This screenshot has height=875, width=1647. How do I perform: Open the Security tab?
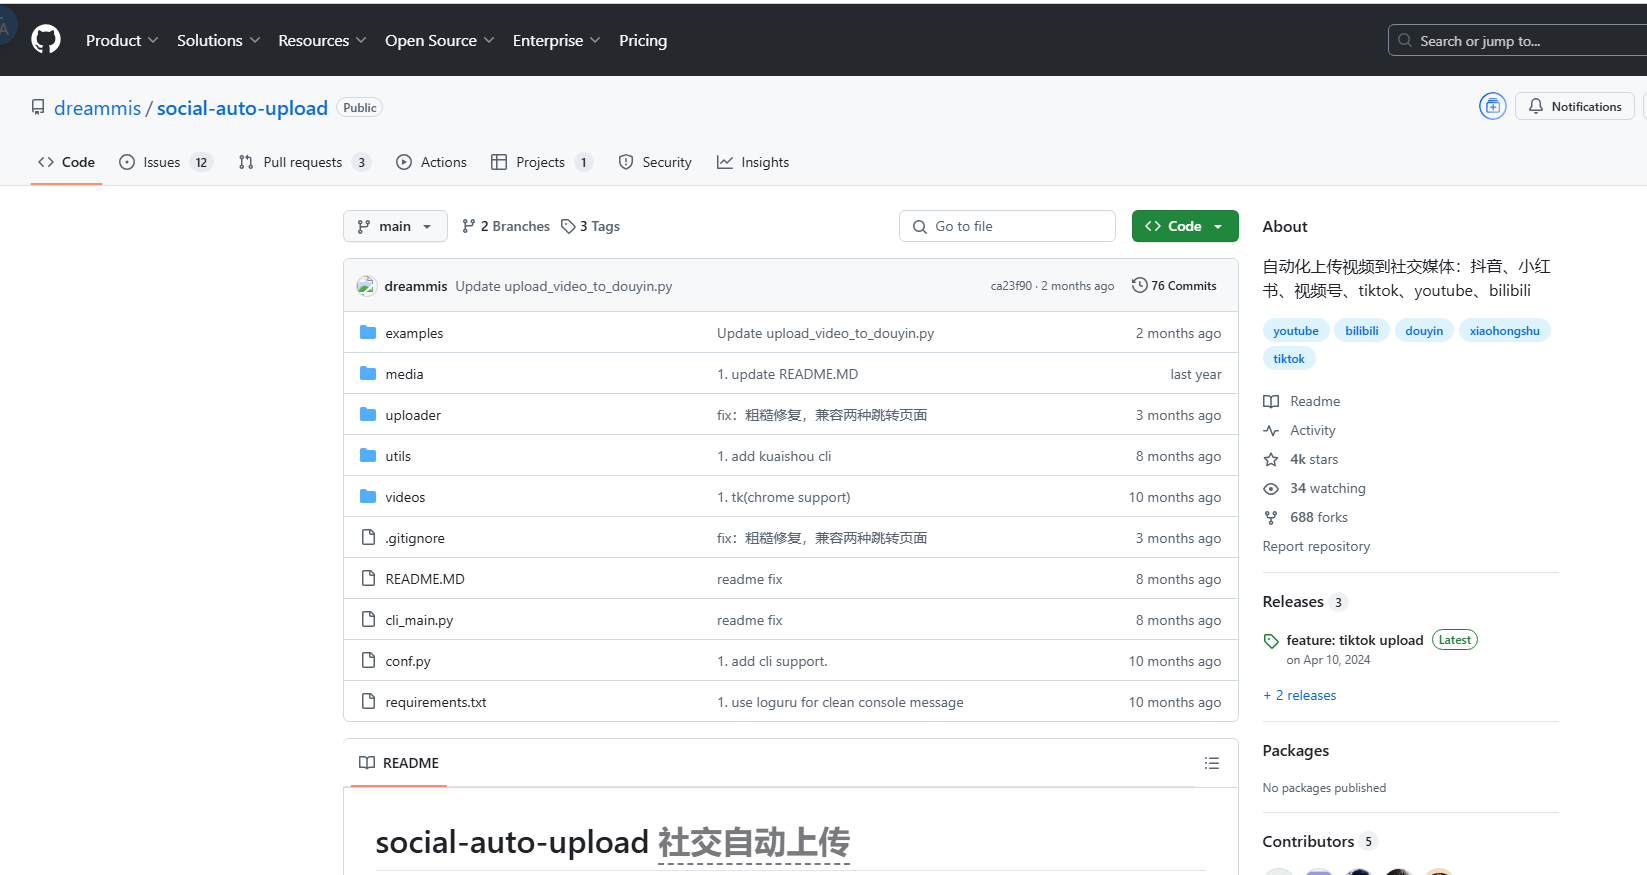(655, 162)
